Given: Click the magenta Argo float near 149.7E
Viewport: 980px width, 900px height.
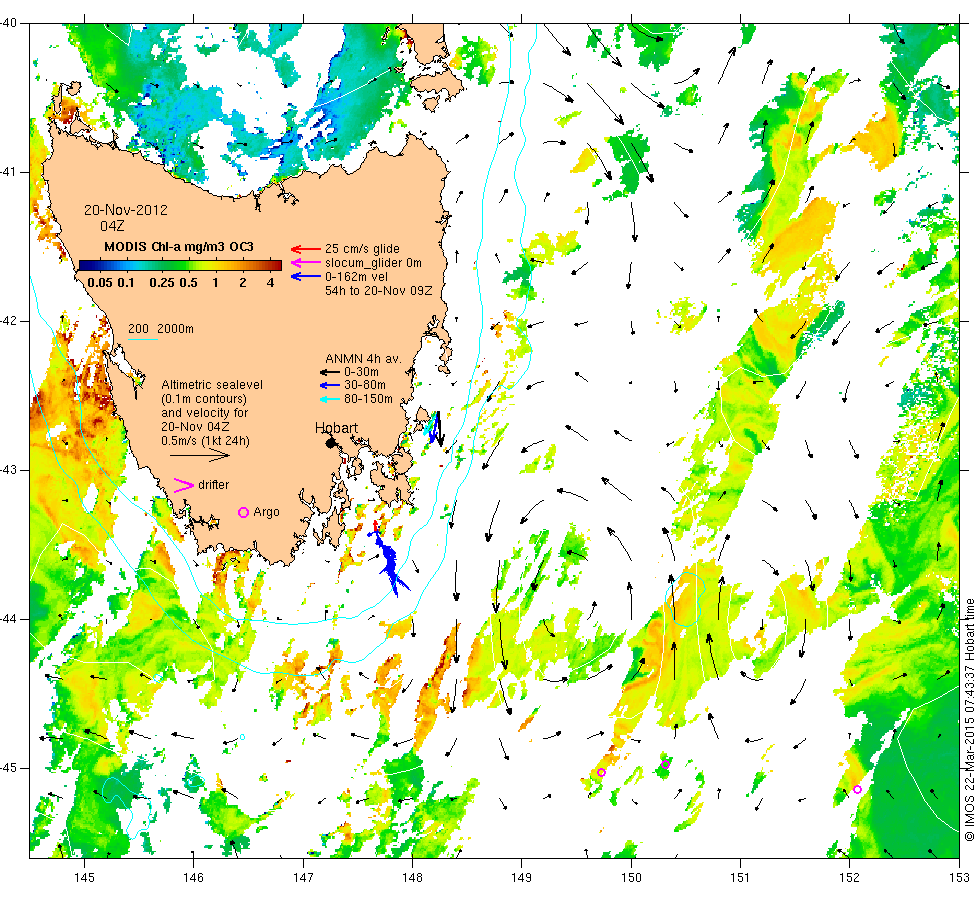Looking at the screenshot, I should tap(601, 772).
